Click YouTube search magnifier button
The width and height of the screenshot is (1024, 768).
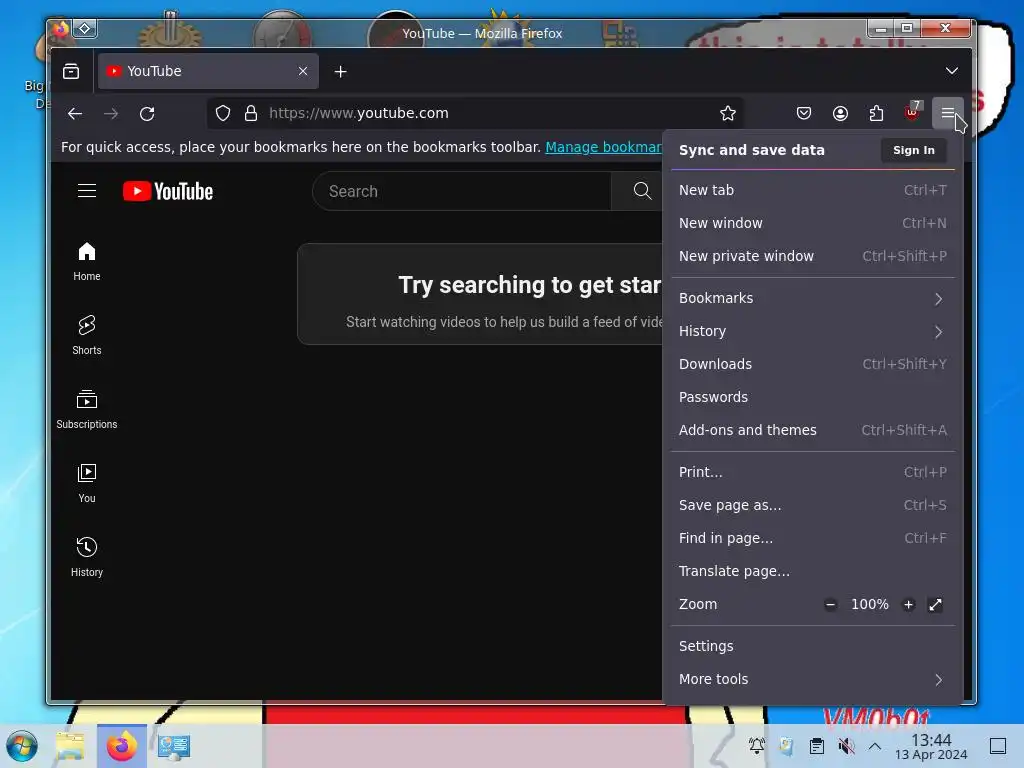pos(642,191)
